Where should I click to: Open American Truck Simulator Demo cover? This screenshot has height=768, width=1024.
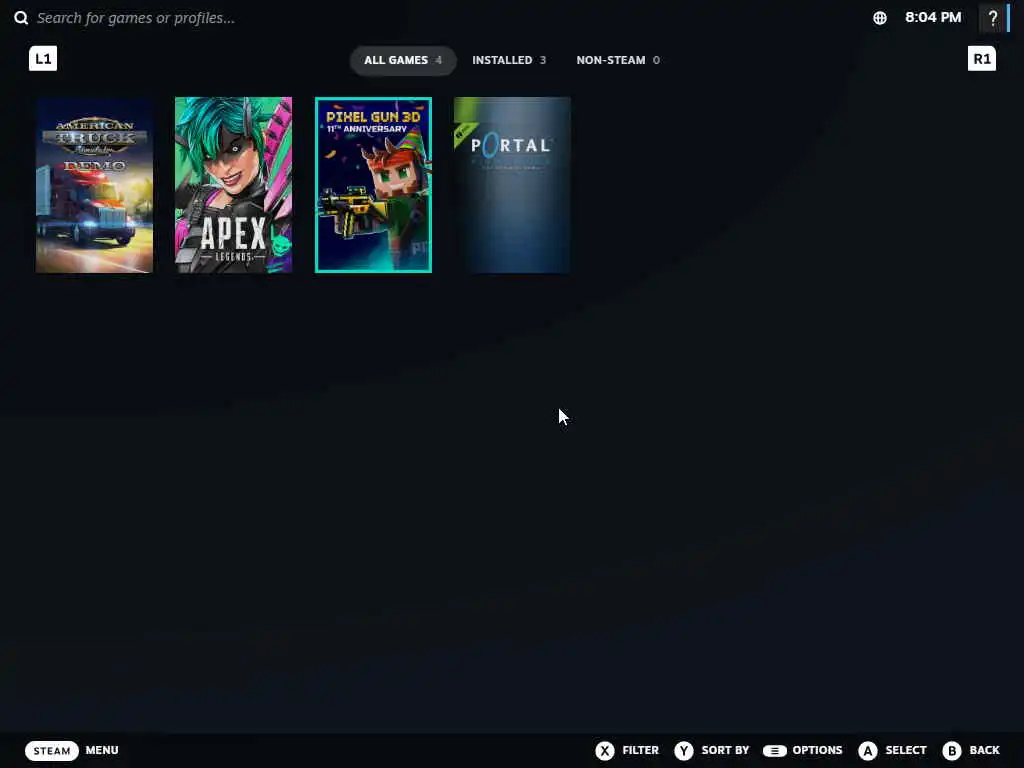coord(95,185)
